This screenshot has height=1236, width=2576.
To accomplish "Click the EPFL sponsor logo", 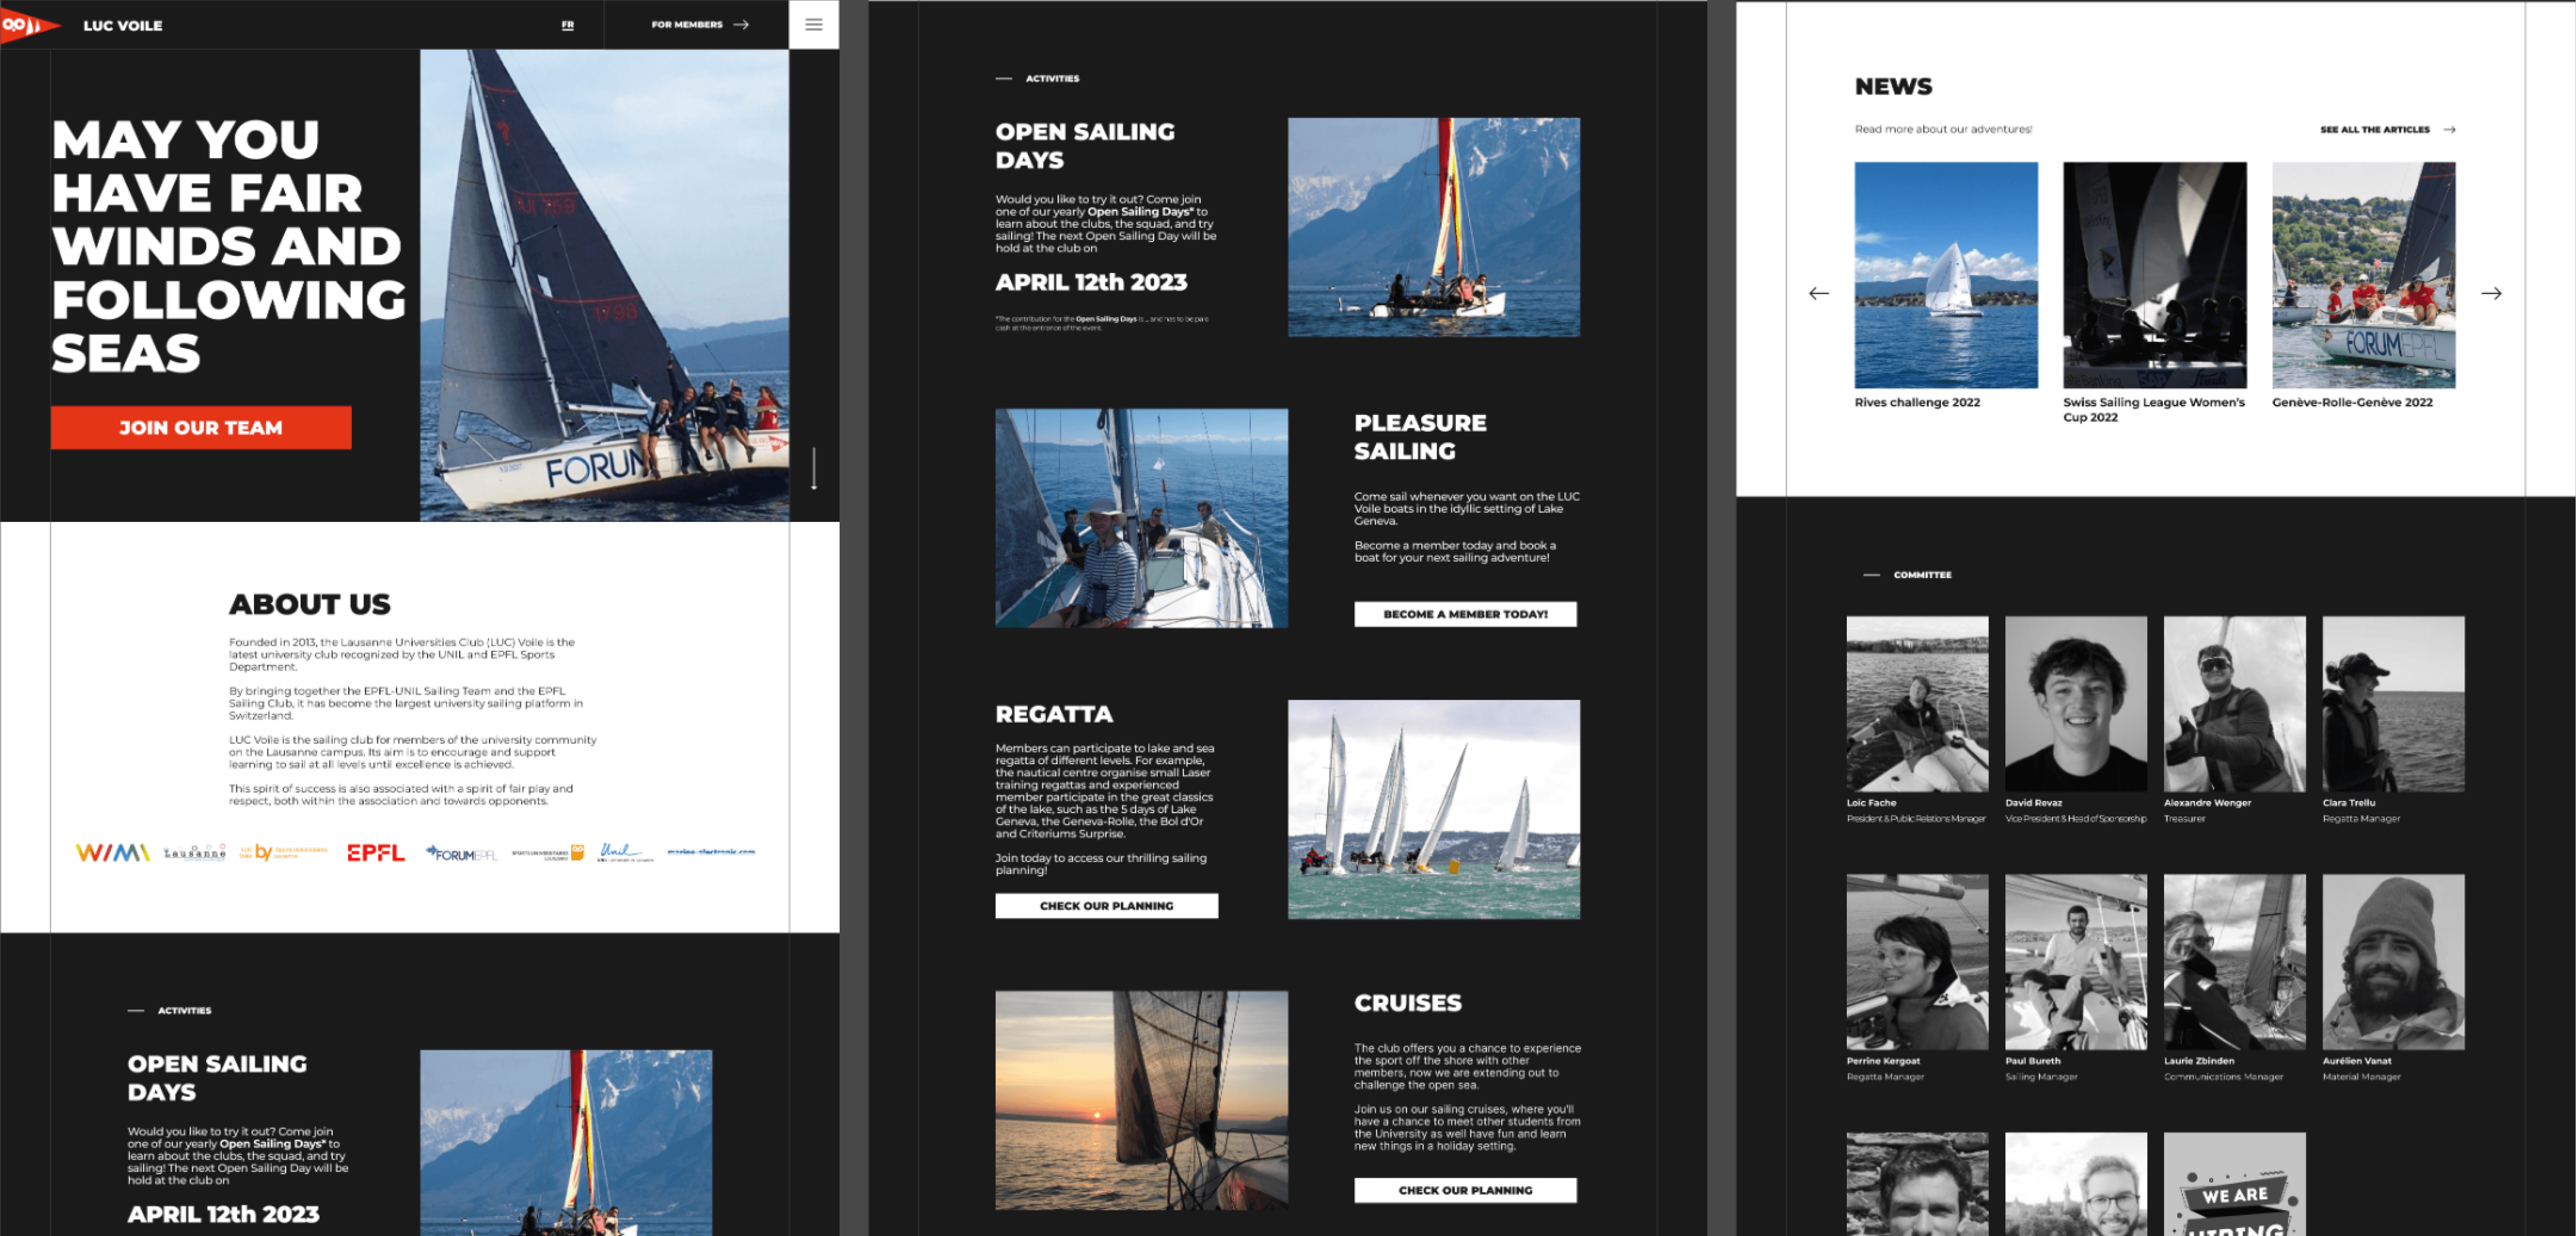I will tap(376, 852).
